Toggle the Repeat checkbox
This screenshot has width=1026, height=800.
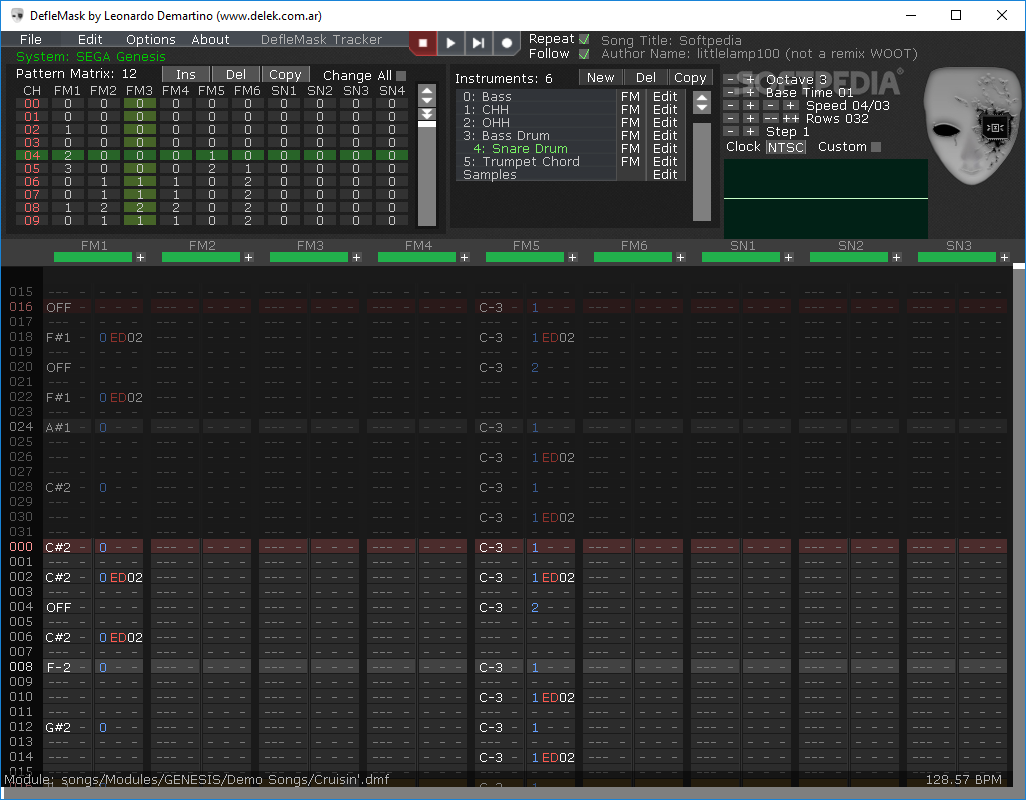click(584, 39)
